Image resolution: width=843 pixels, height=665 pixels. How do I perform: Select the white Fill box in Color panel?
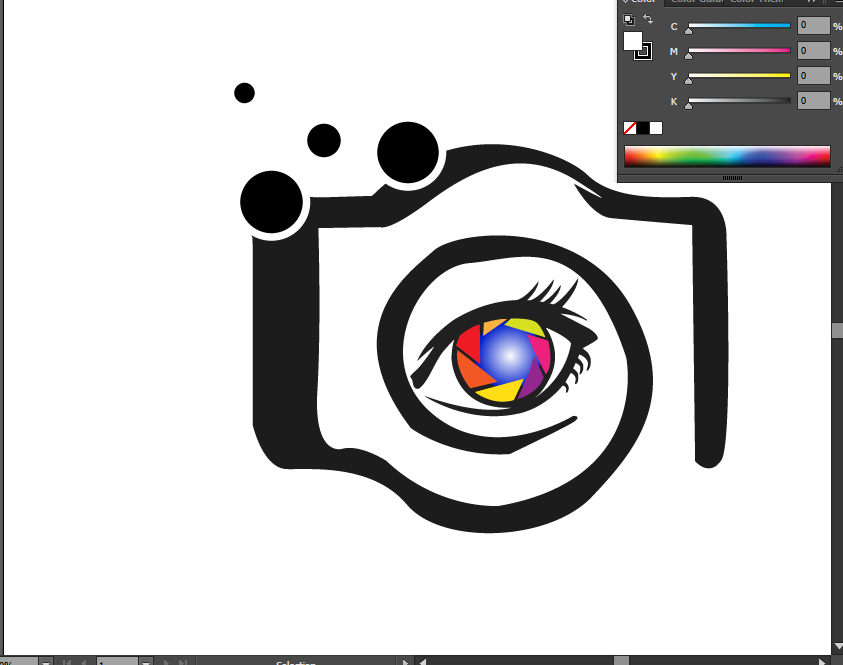point(633,41)
